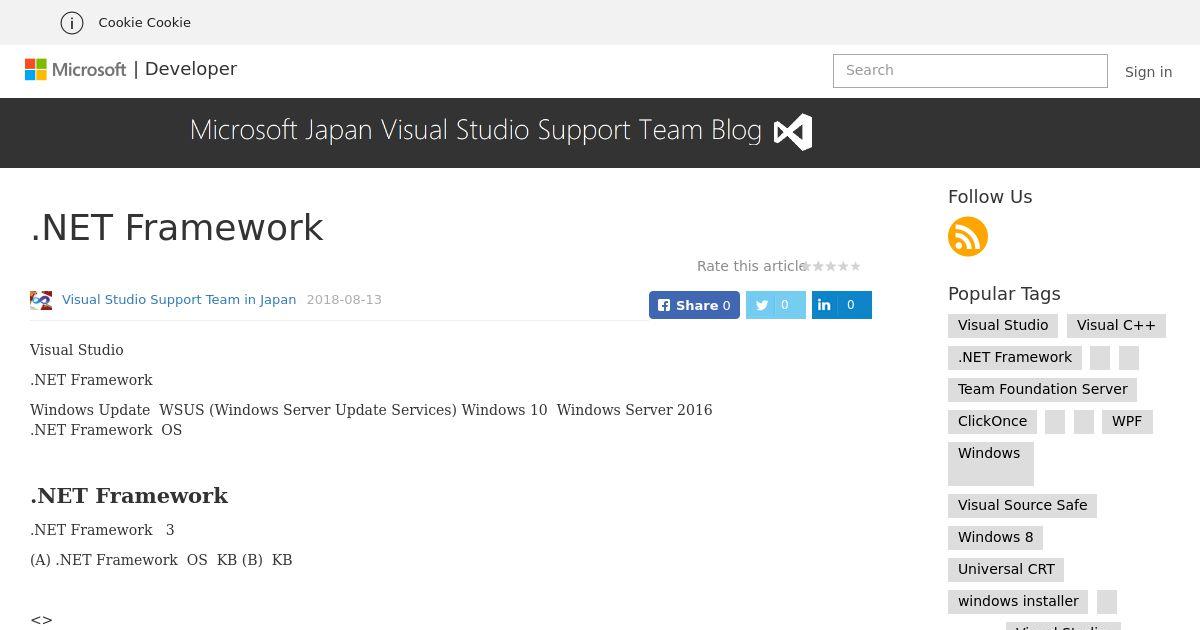Screen dimensions: 1200x630
Task: Click the cookie info circle icon
Action: pyautogui.click(x=72, y=22)
